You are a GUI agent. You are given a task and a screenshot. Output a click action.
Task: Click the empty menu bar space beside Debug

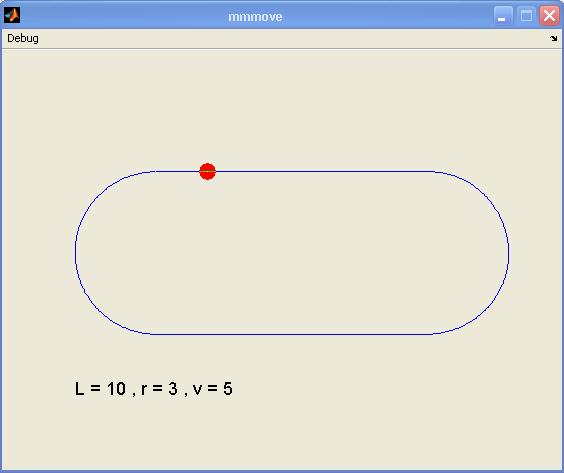(288, 38)
